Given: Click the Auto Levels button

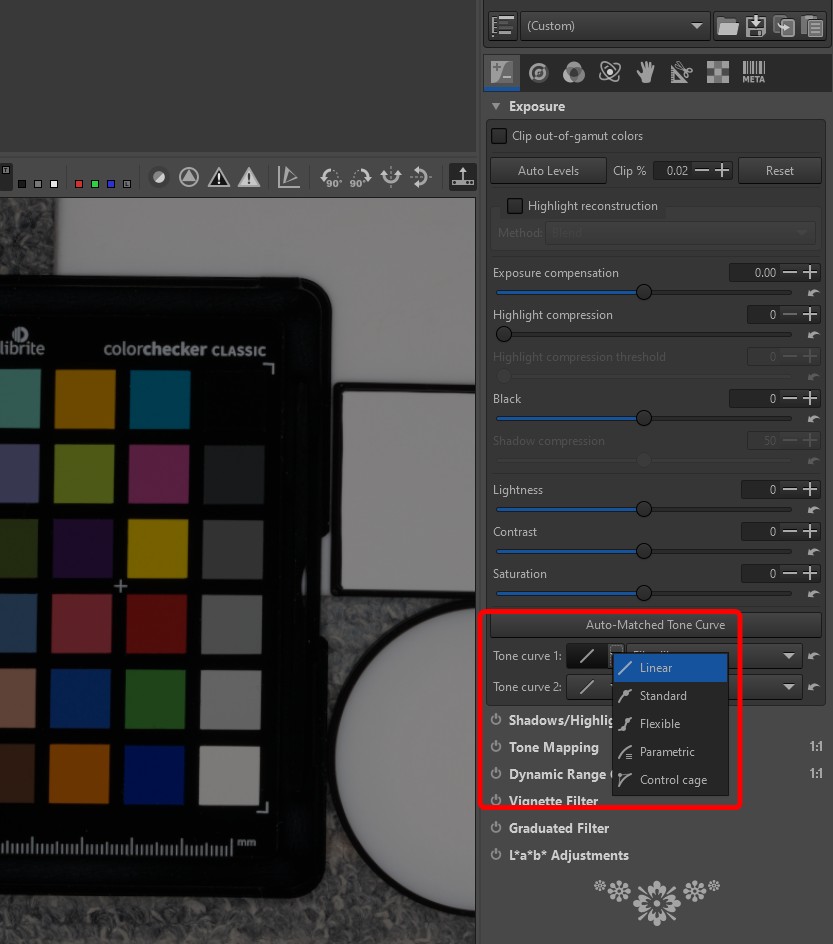Looking at the screenshot, I should [548, 171].
